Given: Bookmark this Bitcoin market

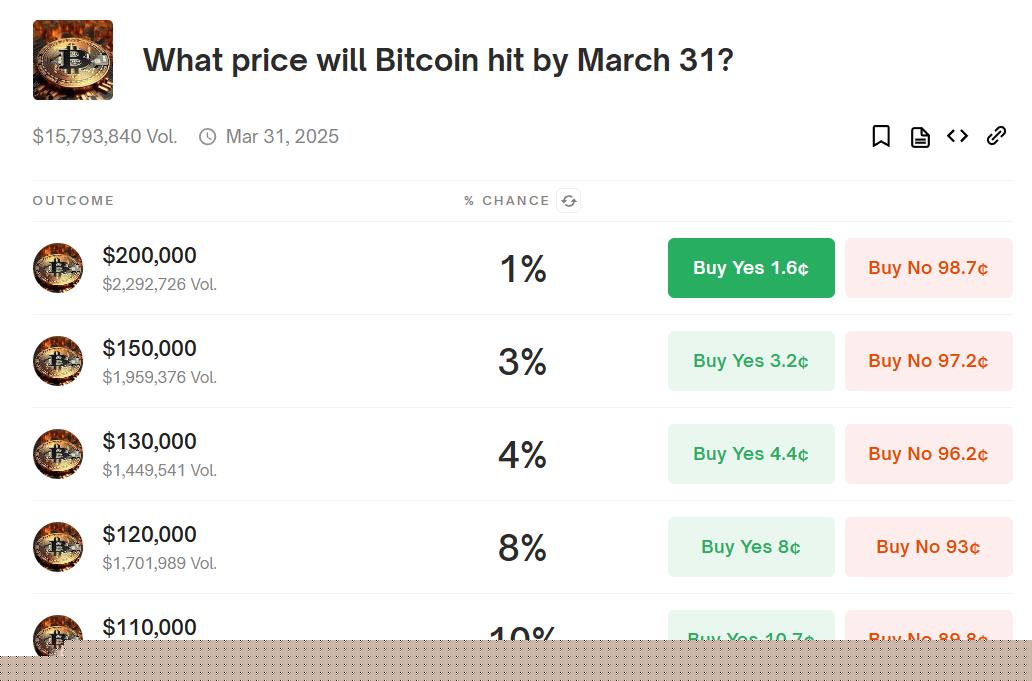Looking at the screenshot, I should point(881,136).
